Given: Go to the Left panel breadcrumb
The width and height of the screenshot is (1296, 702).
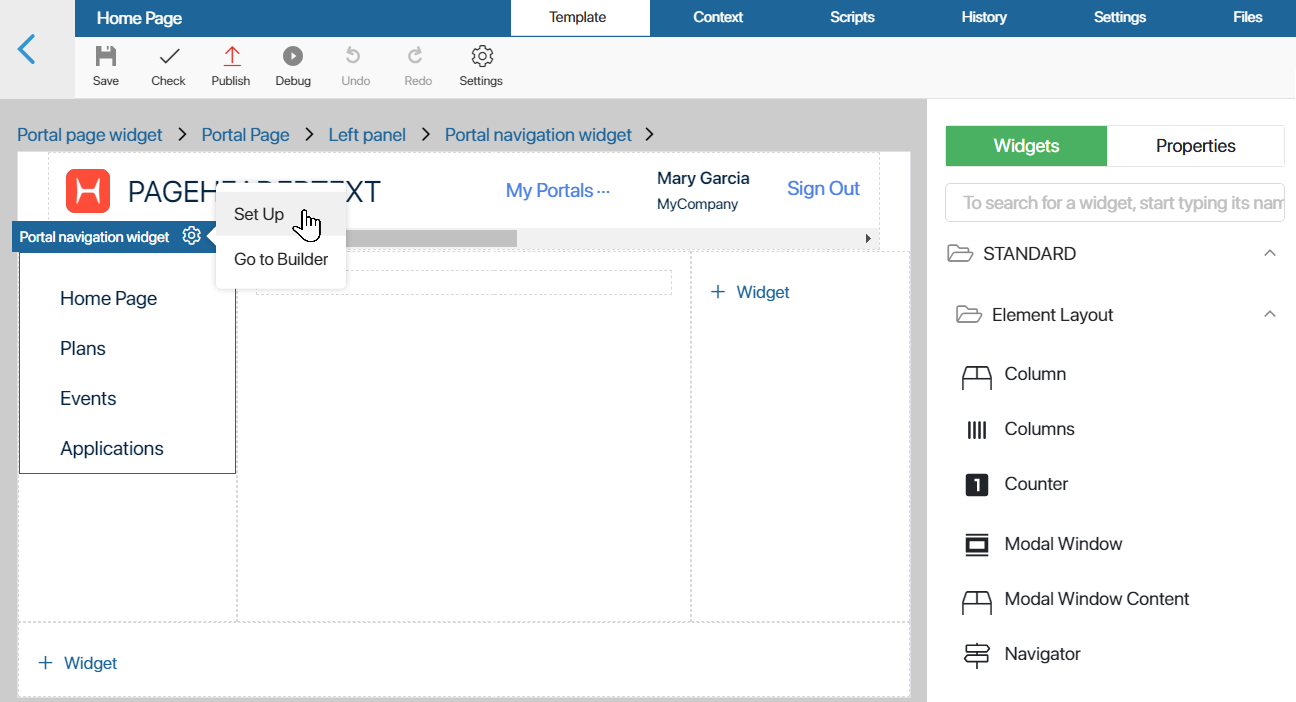Looking at the screenshot, I should click(367, 135).
